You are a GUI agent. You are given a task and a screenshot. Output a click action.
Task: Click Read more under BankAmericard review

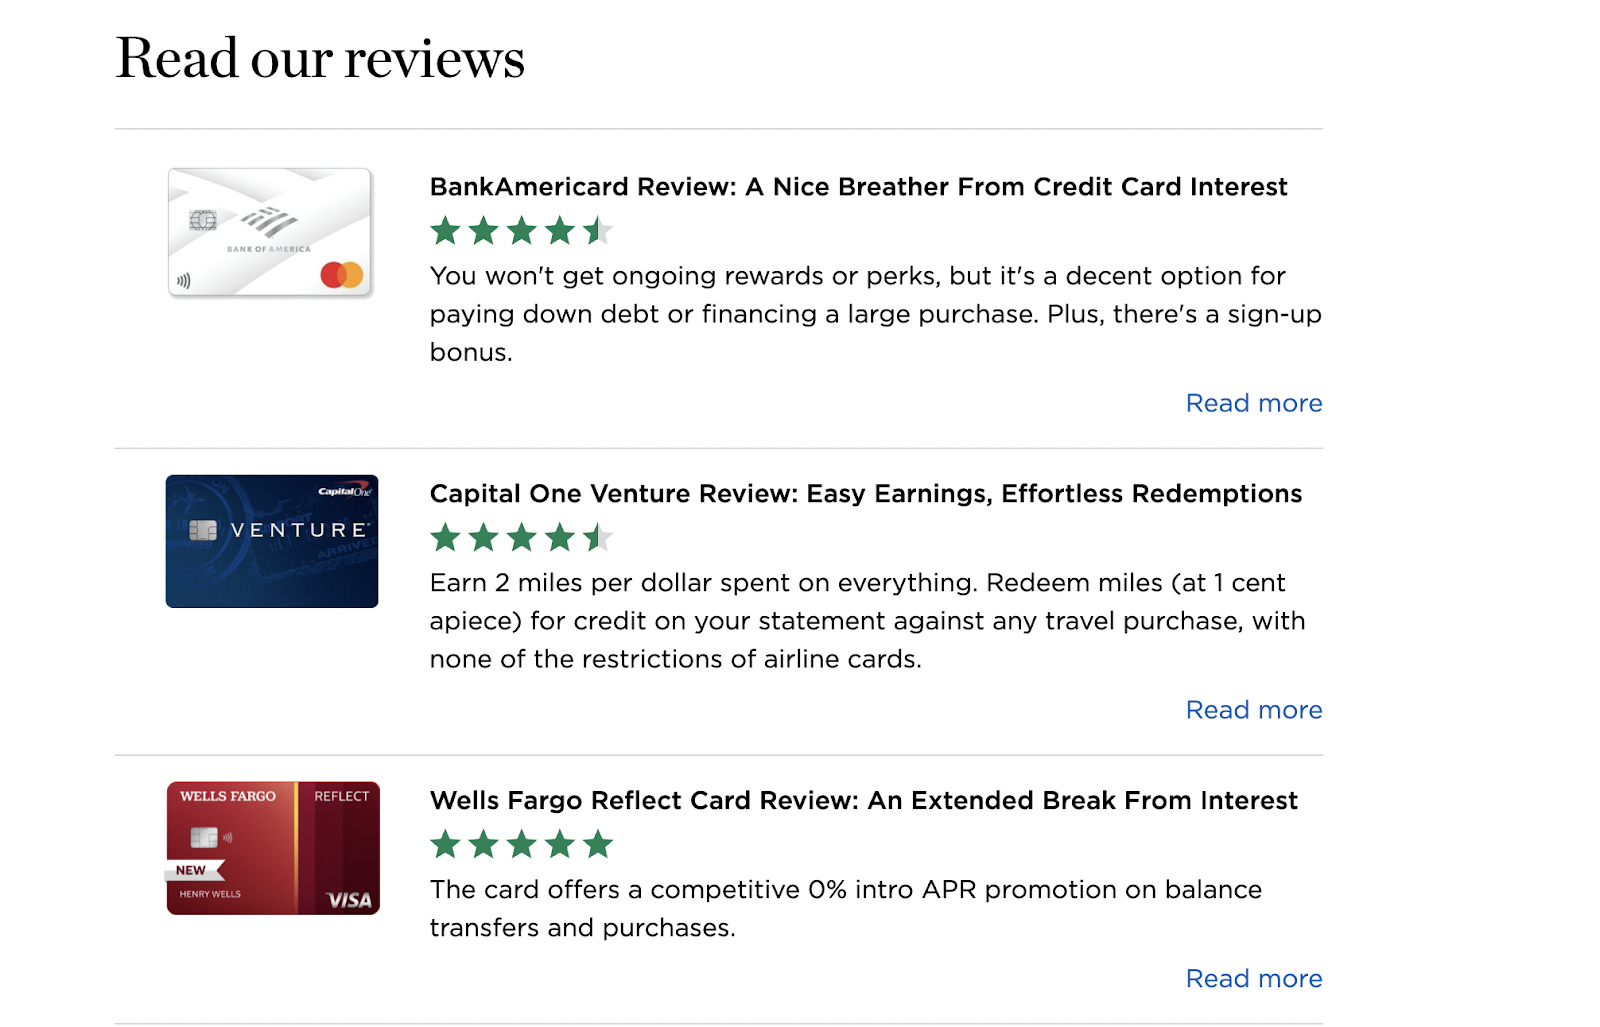pyautogui.click(x=1254, y=403)
